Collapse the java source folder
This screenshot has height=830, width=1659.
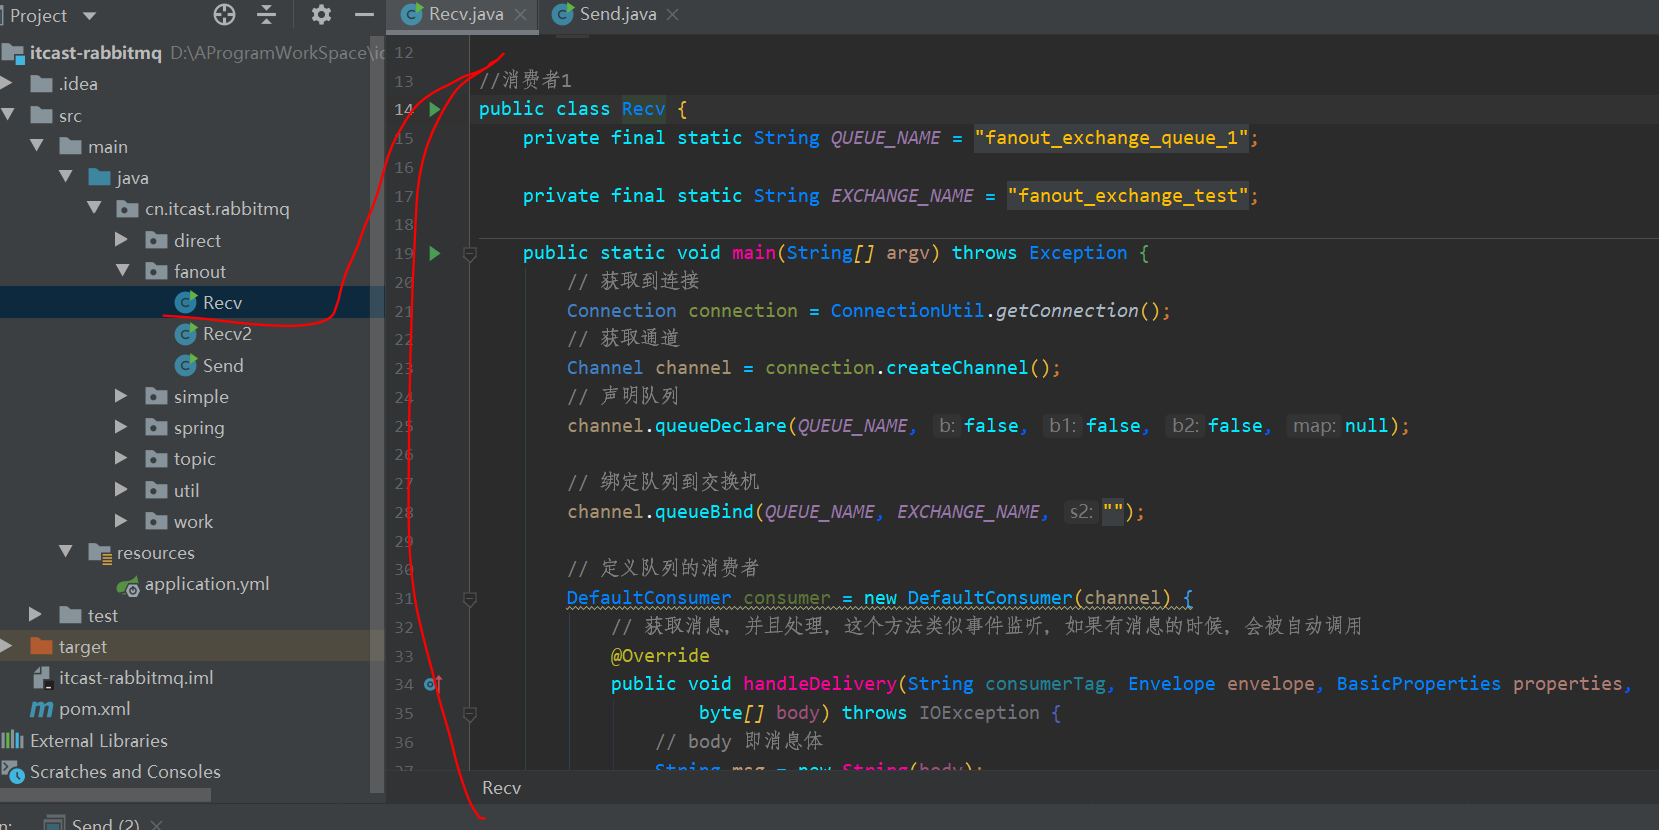[66, 177]
